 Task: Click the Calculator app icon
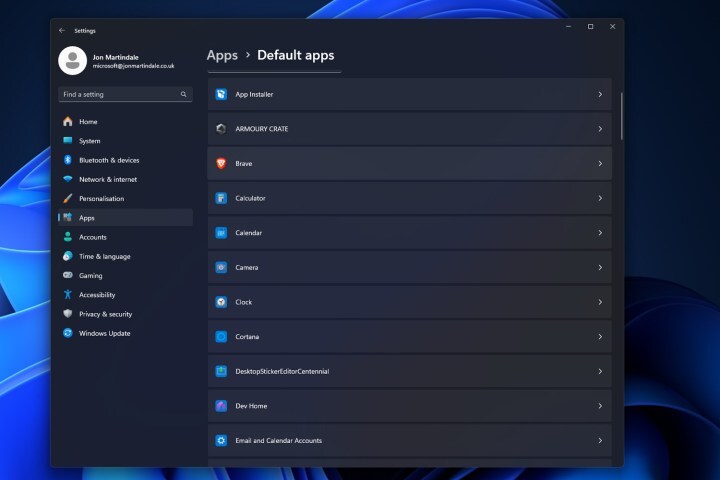coord(221,198)
